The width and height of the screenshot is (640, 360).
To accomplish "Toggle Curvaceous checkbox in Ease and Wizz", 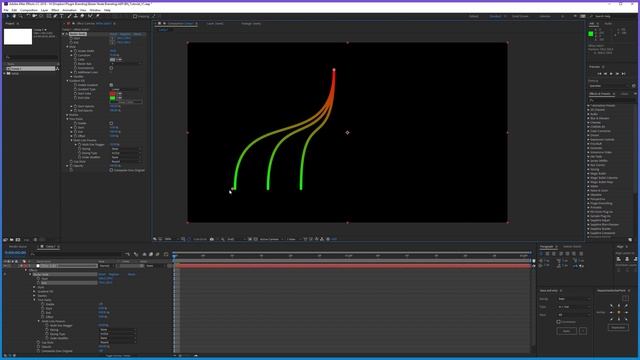I will (x=558, y=322).
